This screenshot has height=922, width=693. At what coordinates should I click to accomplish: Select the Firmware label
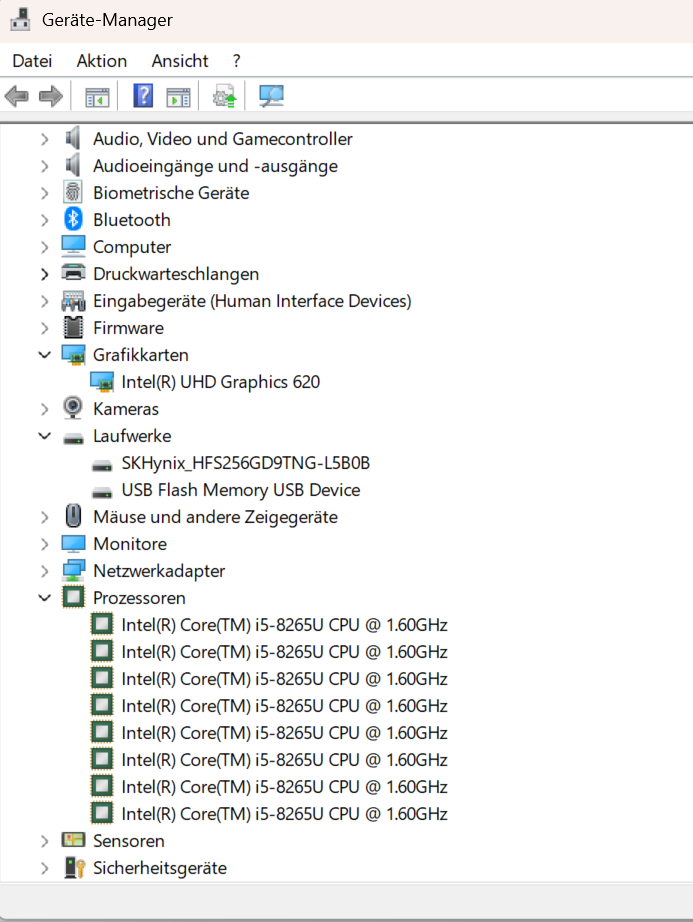coord(128,328)
